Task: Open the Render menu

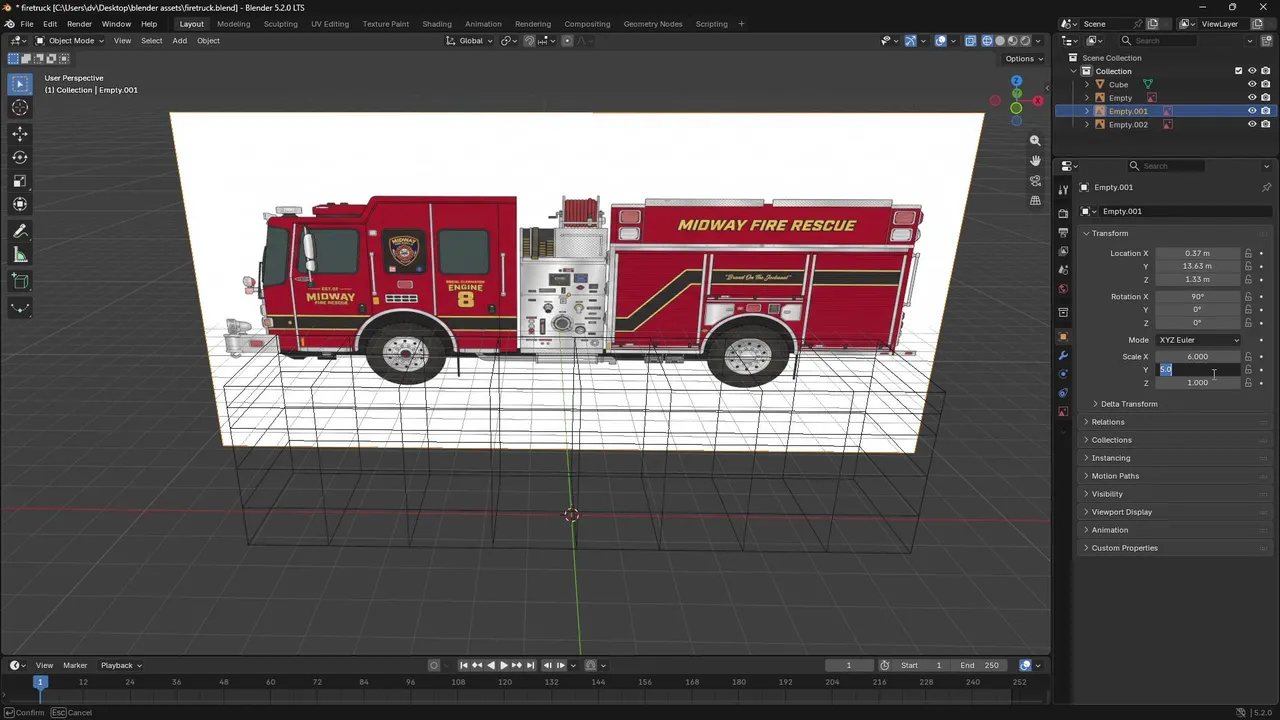Action: [x=79, y=24]
